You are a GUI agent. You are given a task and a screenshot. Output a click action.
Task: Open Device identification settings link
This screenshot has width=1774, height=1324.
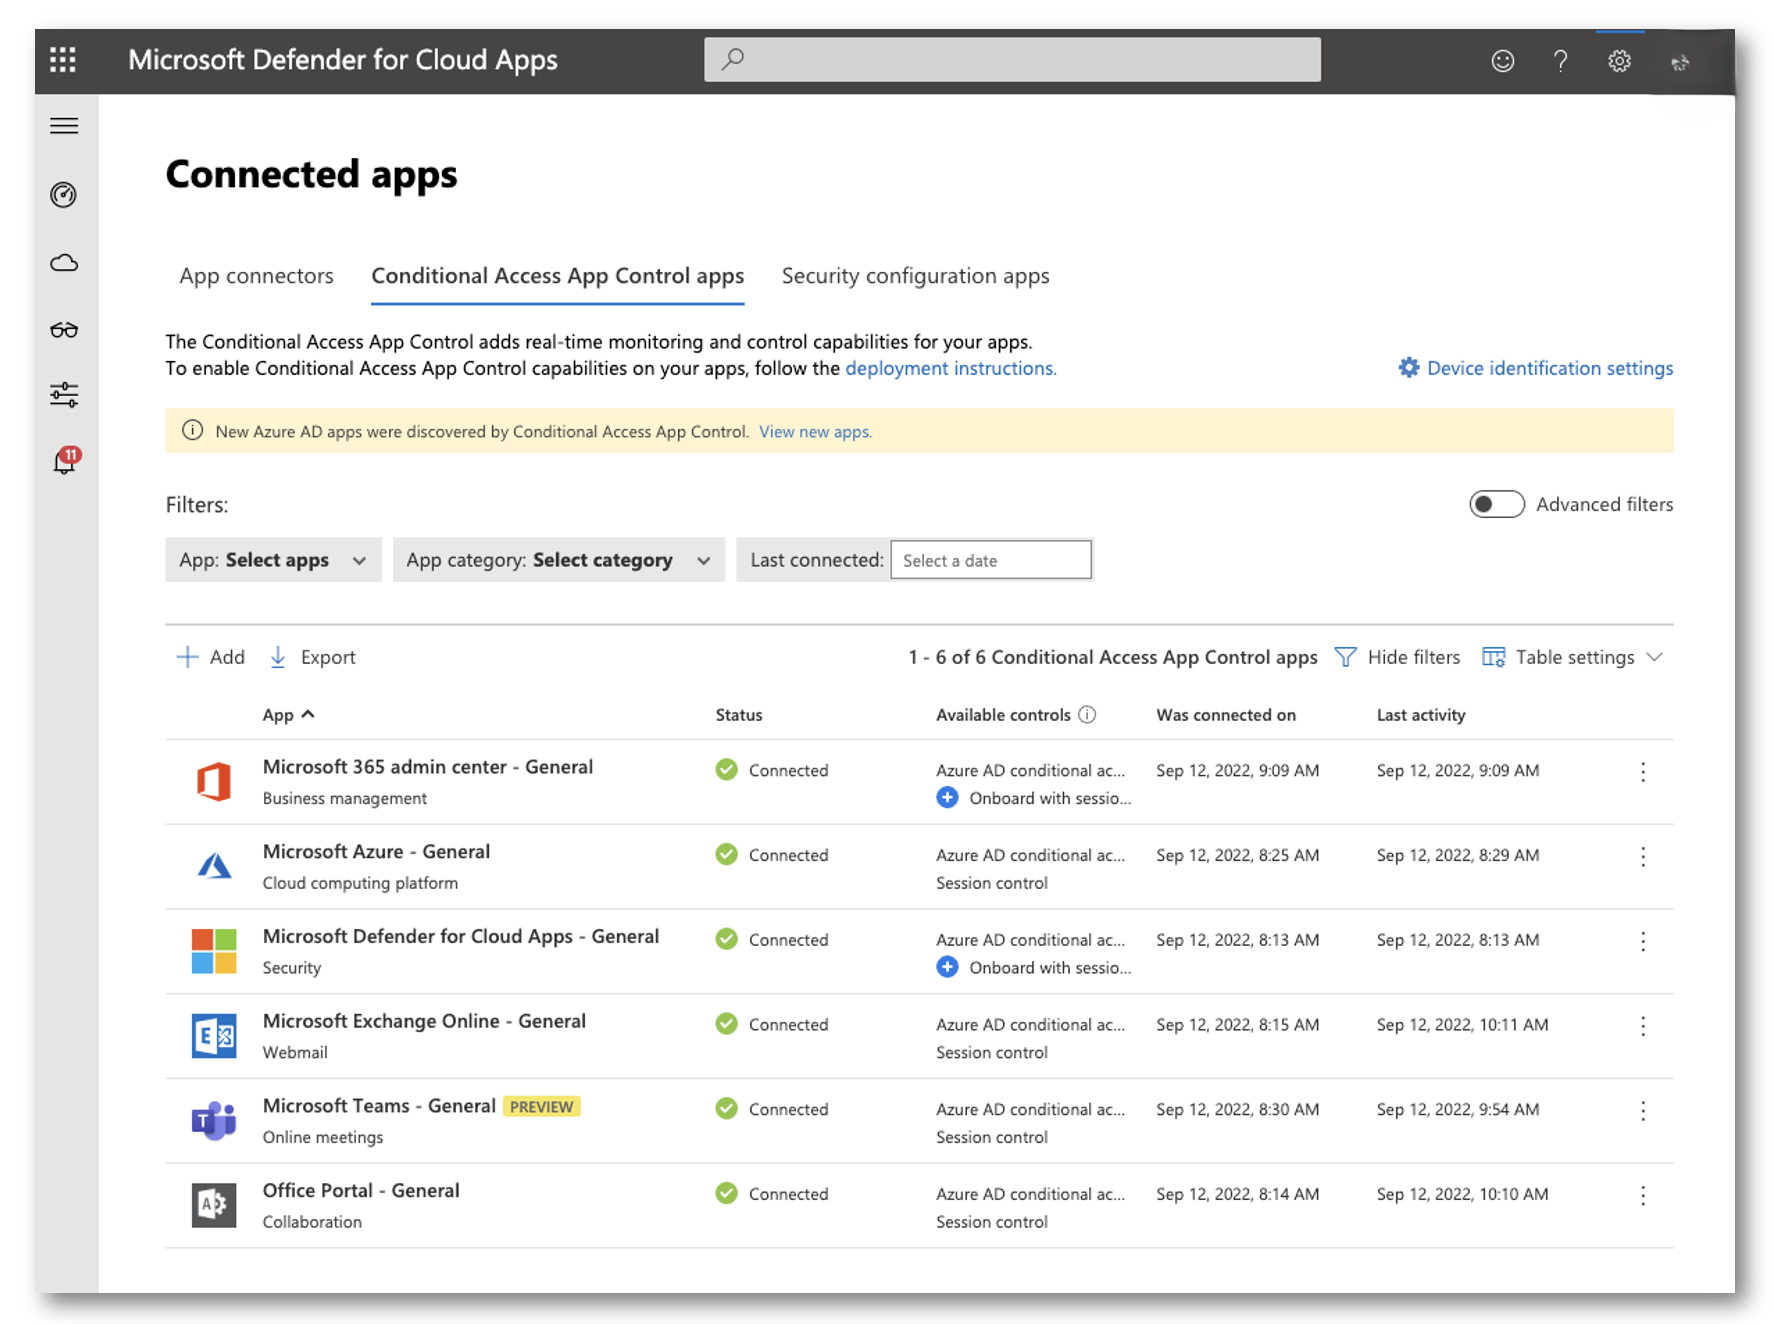(x=1535, y=368)
